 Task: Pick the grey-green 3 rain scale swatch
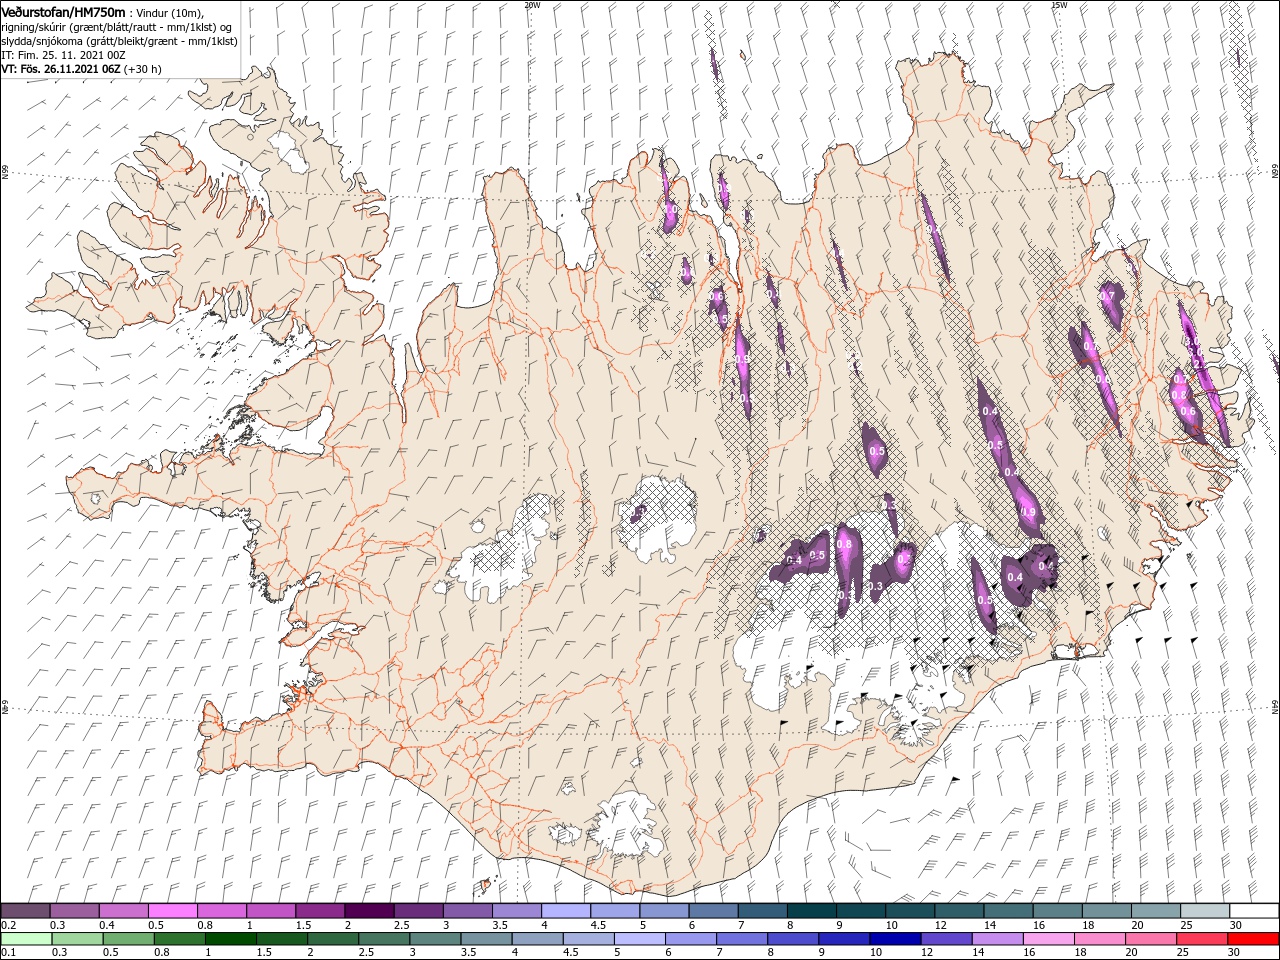(435, 938)
